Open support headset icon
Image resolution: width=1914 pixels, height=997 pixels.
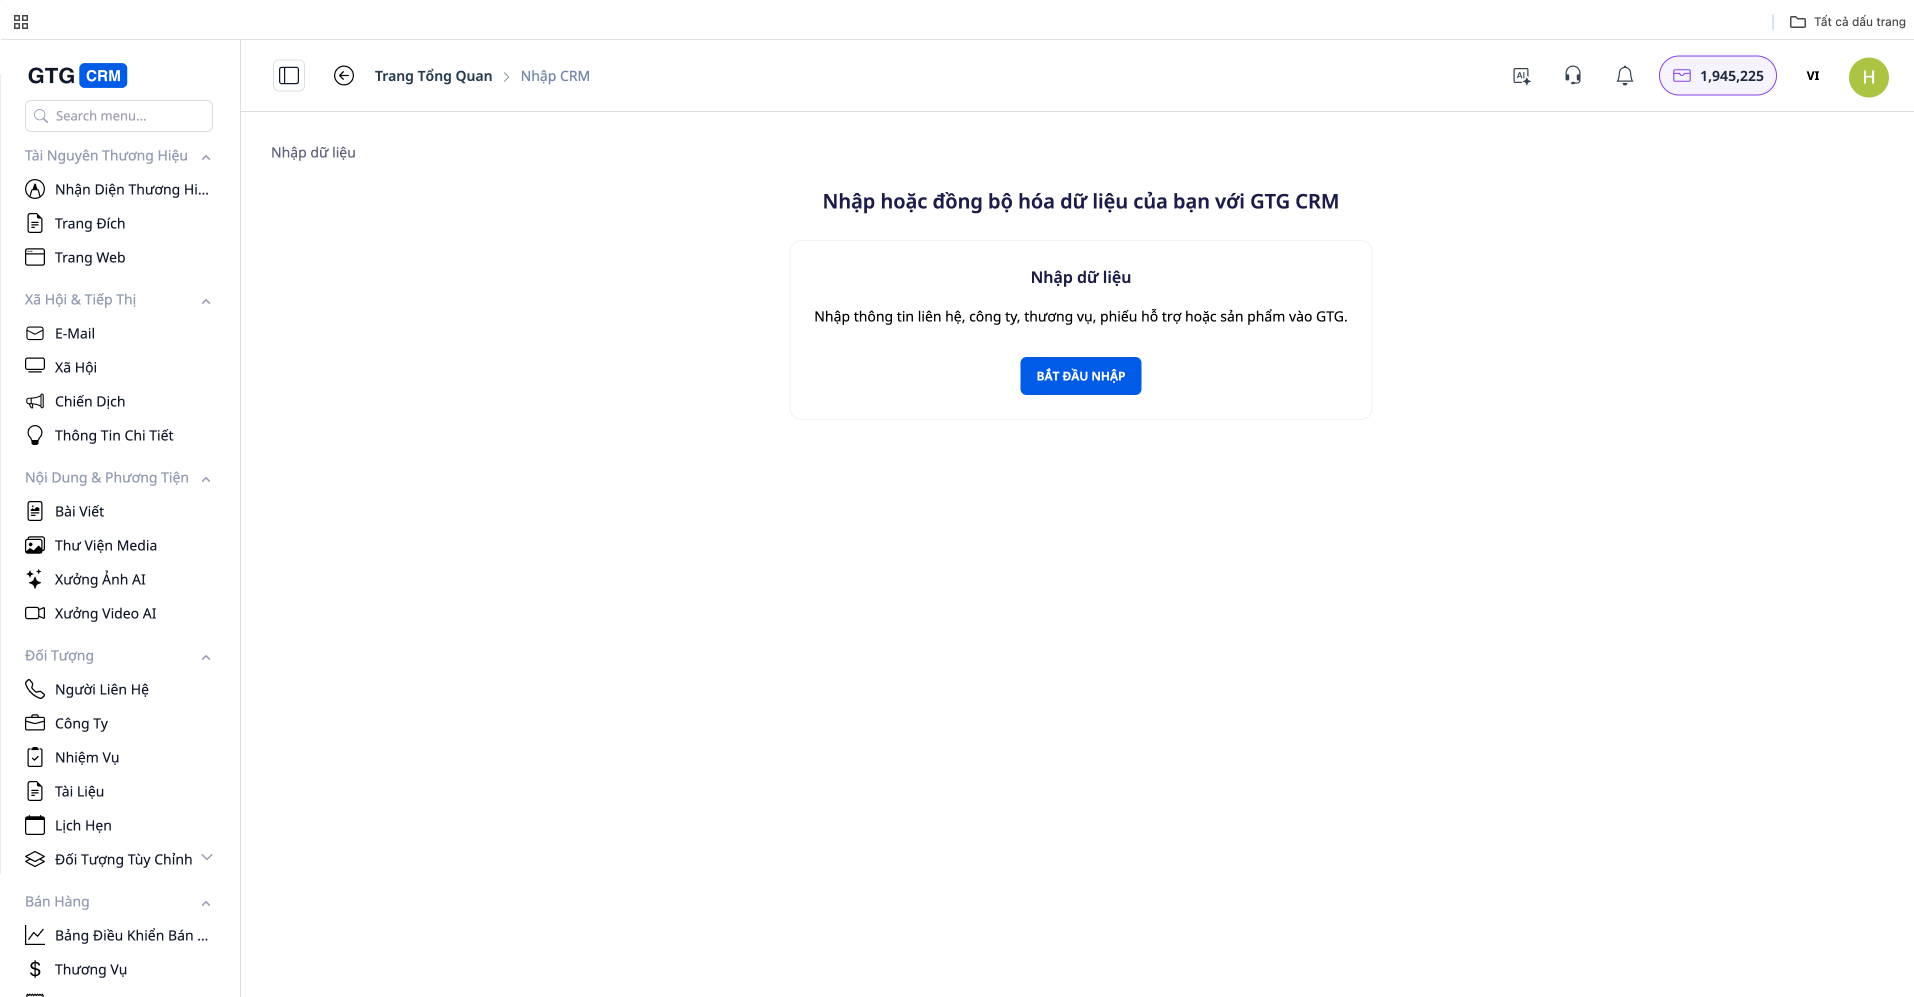tap(1573, 76)
